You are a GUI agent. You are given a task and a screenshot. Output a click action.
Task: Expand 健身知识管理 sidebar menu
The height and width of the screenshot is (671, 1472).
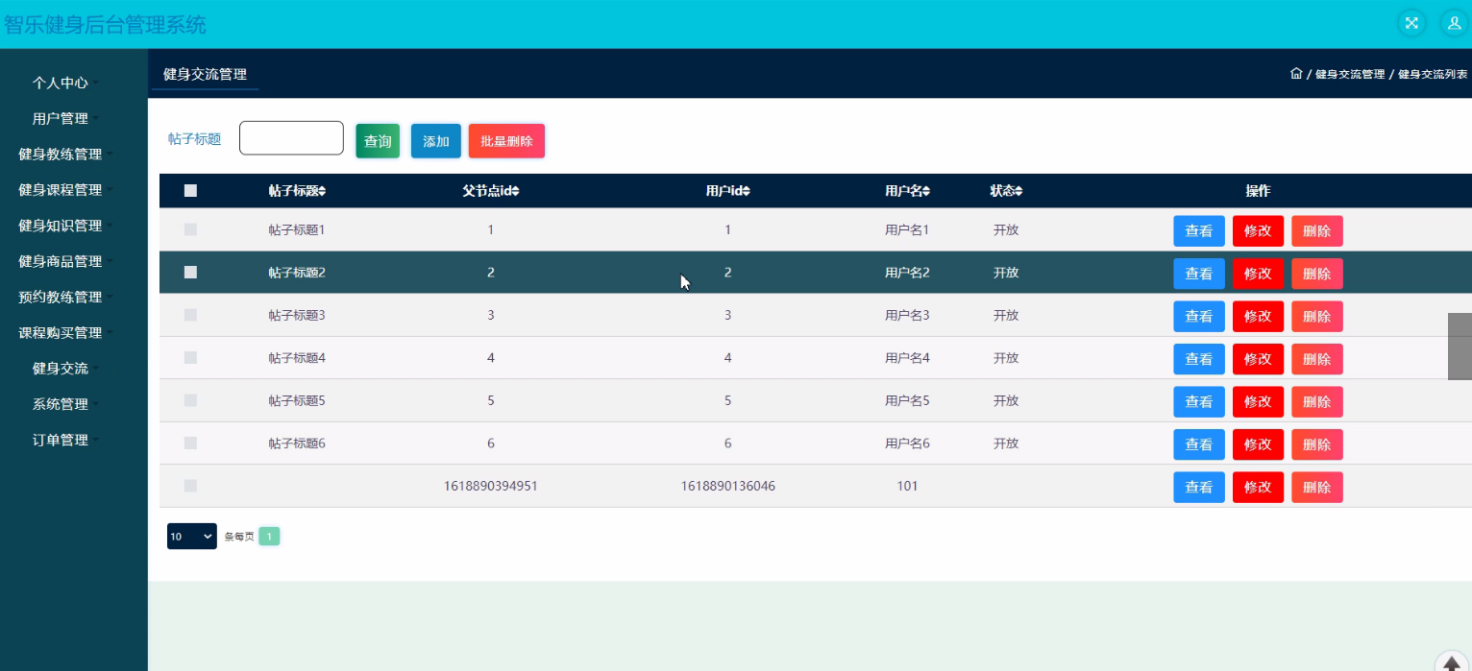(60, 226)
